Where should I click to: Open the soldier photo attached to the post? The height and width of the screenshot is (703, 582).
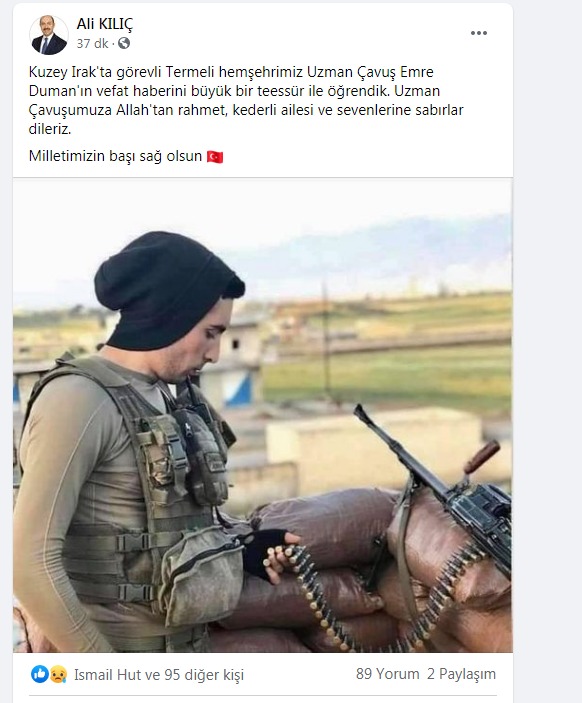pyautogui.click(x=263, y=415)
